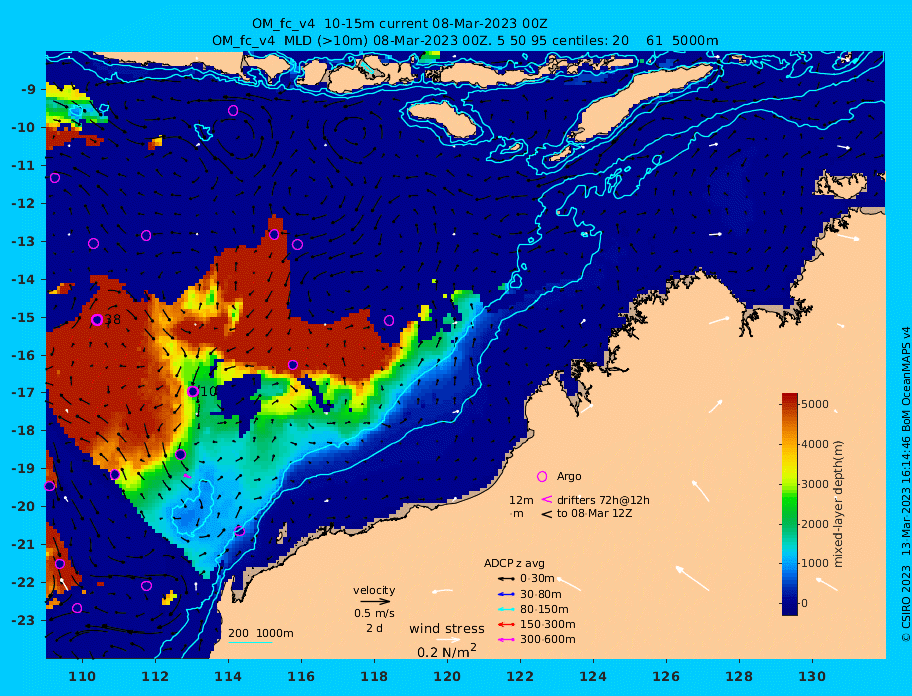Select the blue 30-80m ADCP arrow symbol

click(506, 594)
